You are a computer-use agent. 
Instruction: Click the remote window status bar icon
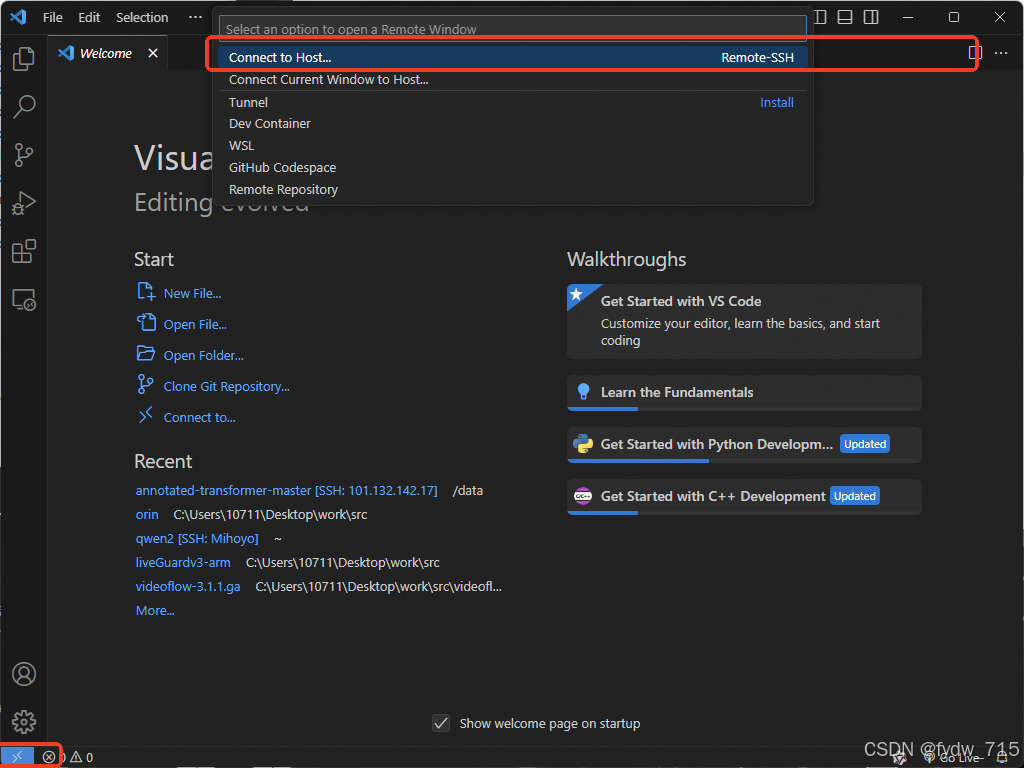[x=17, y=757]
